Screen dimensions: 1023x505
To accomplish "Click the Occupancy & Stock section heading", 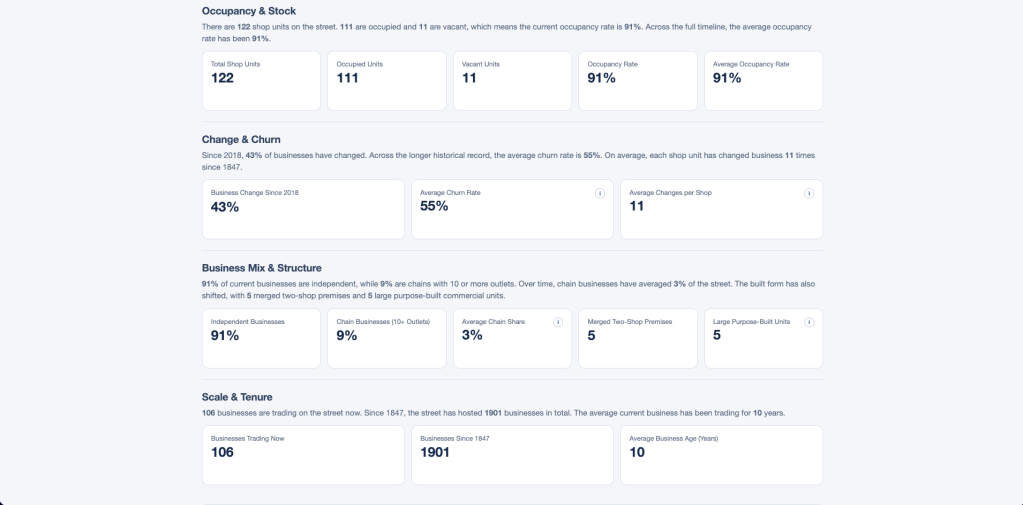I will [x=249, y=11].
